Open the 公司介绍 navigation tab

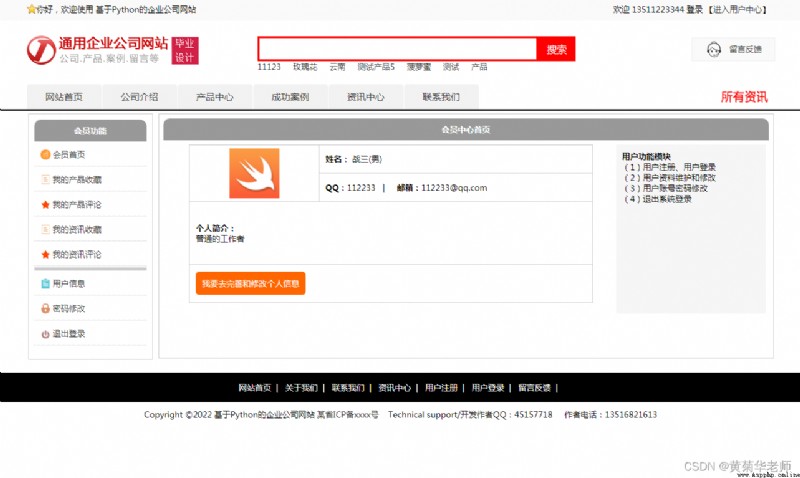pos(139,97)
